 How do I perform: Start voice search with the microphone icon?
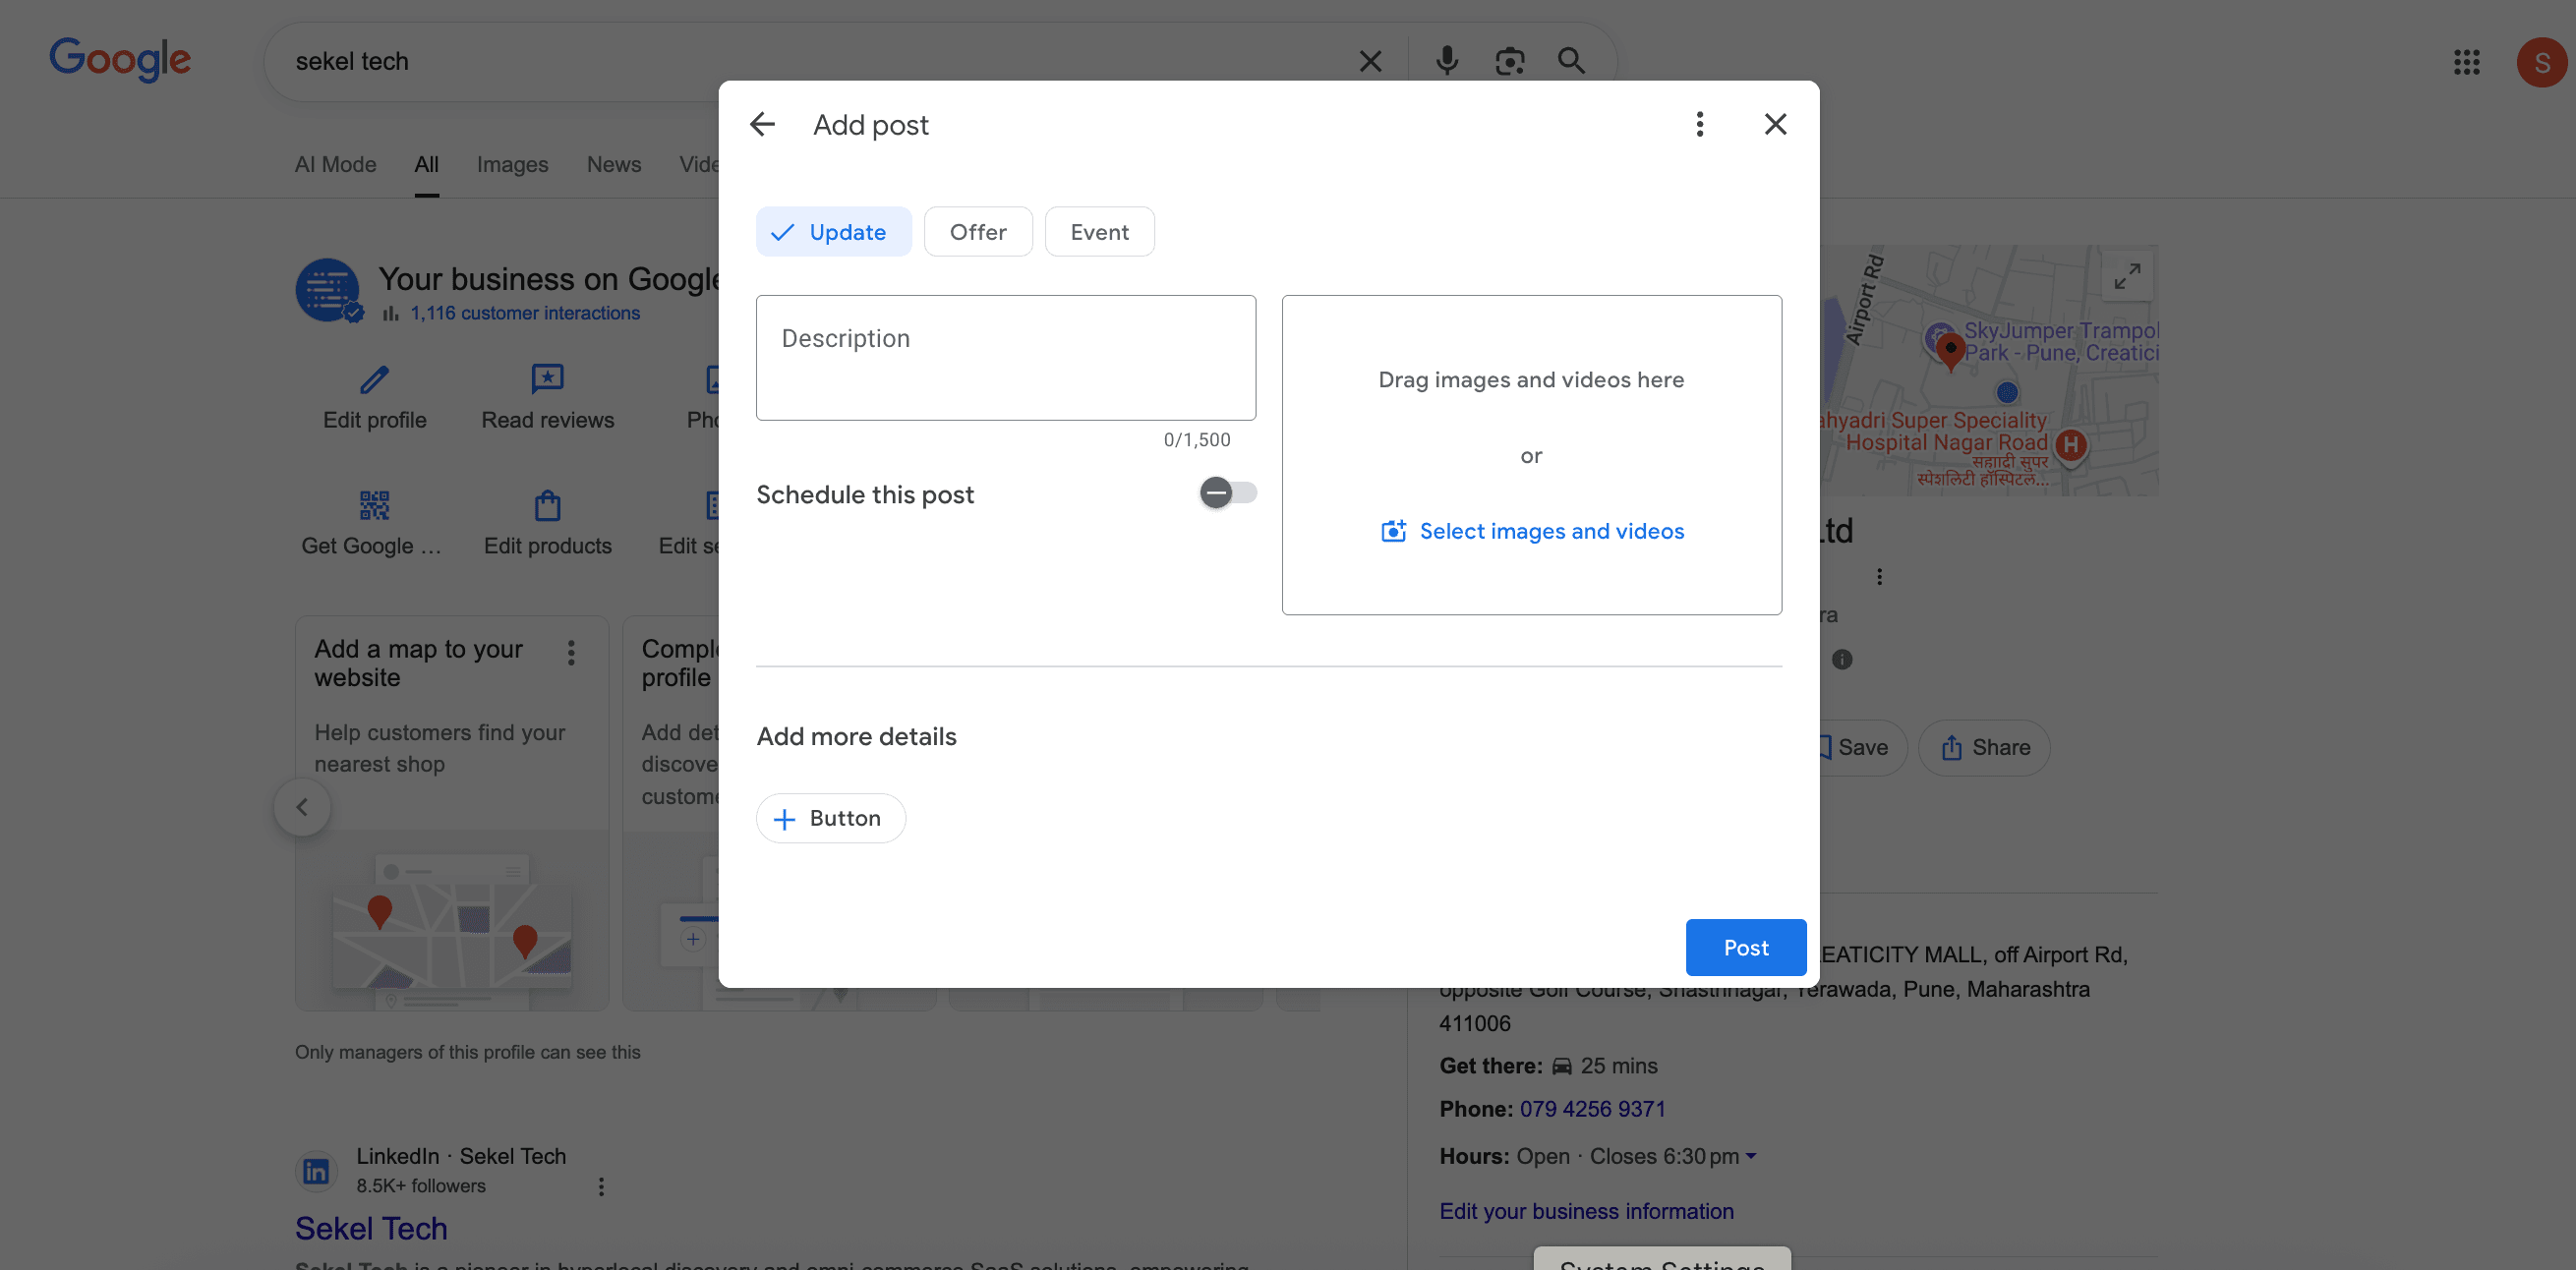click(1446, 62)
